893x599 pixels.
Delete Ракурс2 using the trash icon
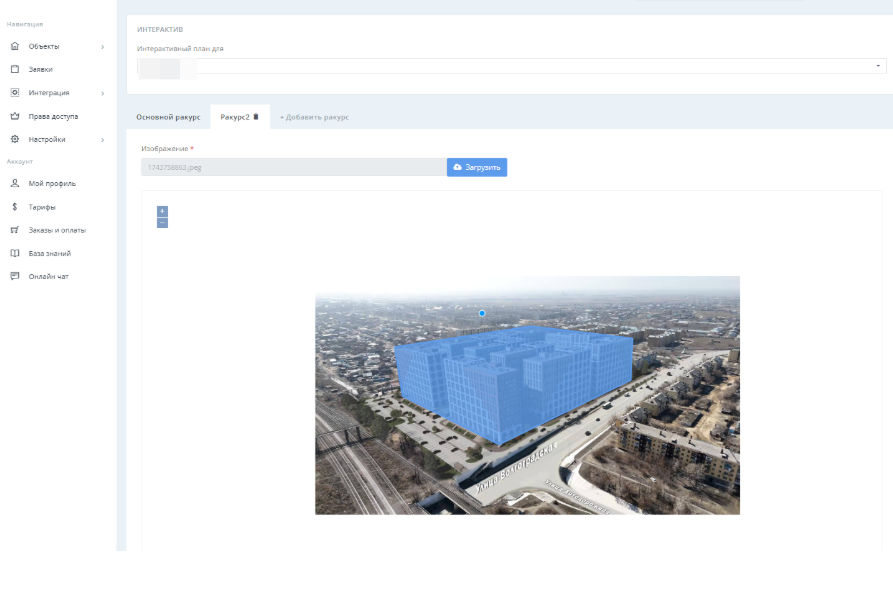coord(256,117)
